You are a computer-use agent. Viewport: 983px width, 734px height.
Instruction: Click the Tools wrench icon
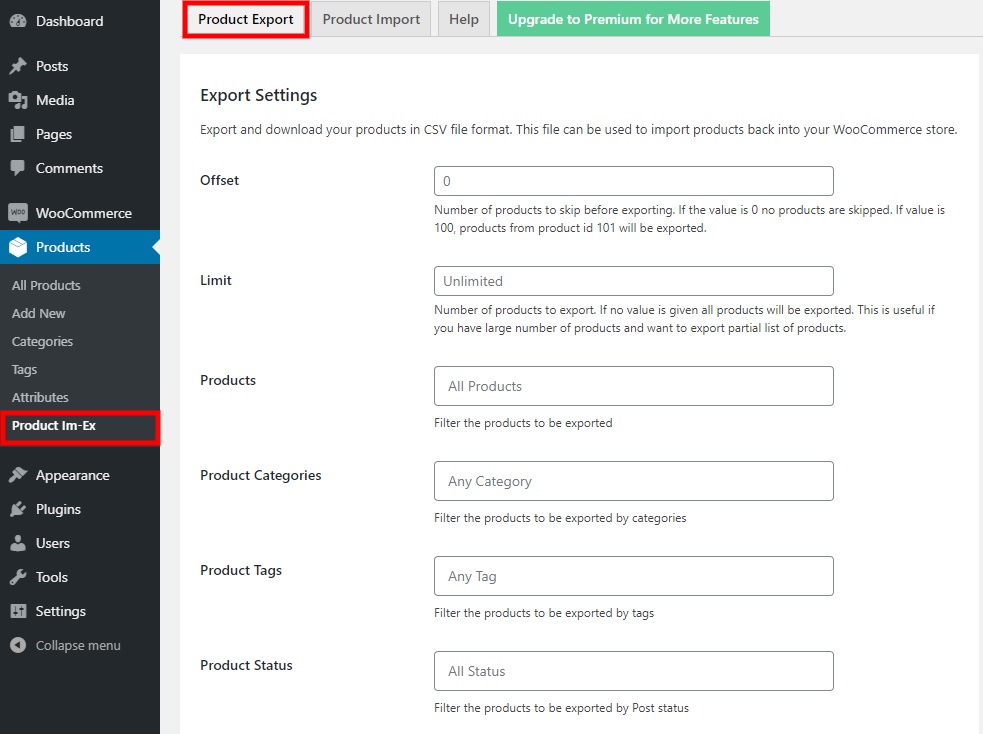[18, 577]
